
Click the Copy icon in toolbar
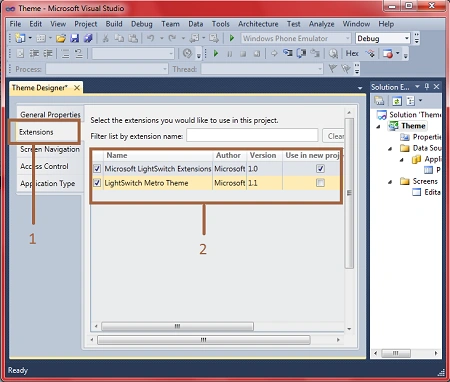click(119, 38)
